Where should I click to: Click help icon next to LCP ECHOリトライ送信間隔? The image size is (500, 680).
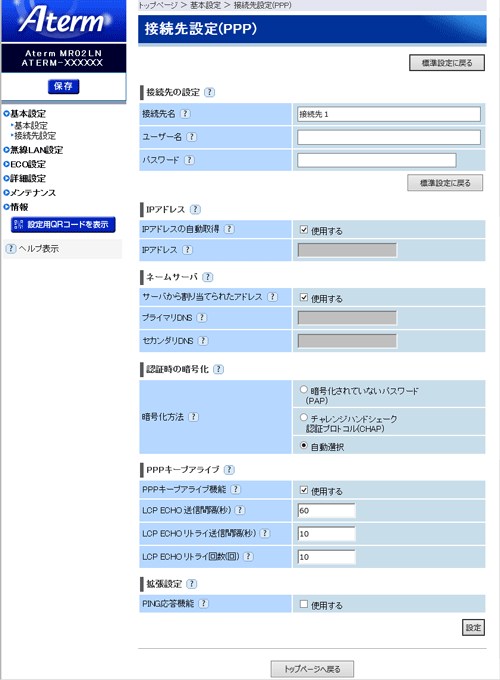[265, 533]
